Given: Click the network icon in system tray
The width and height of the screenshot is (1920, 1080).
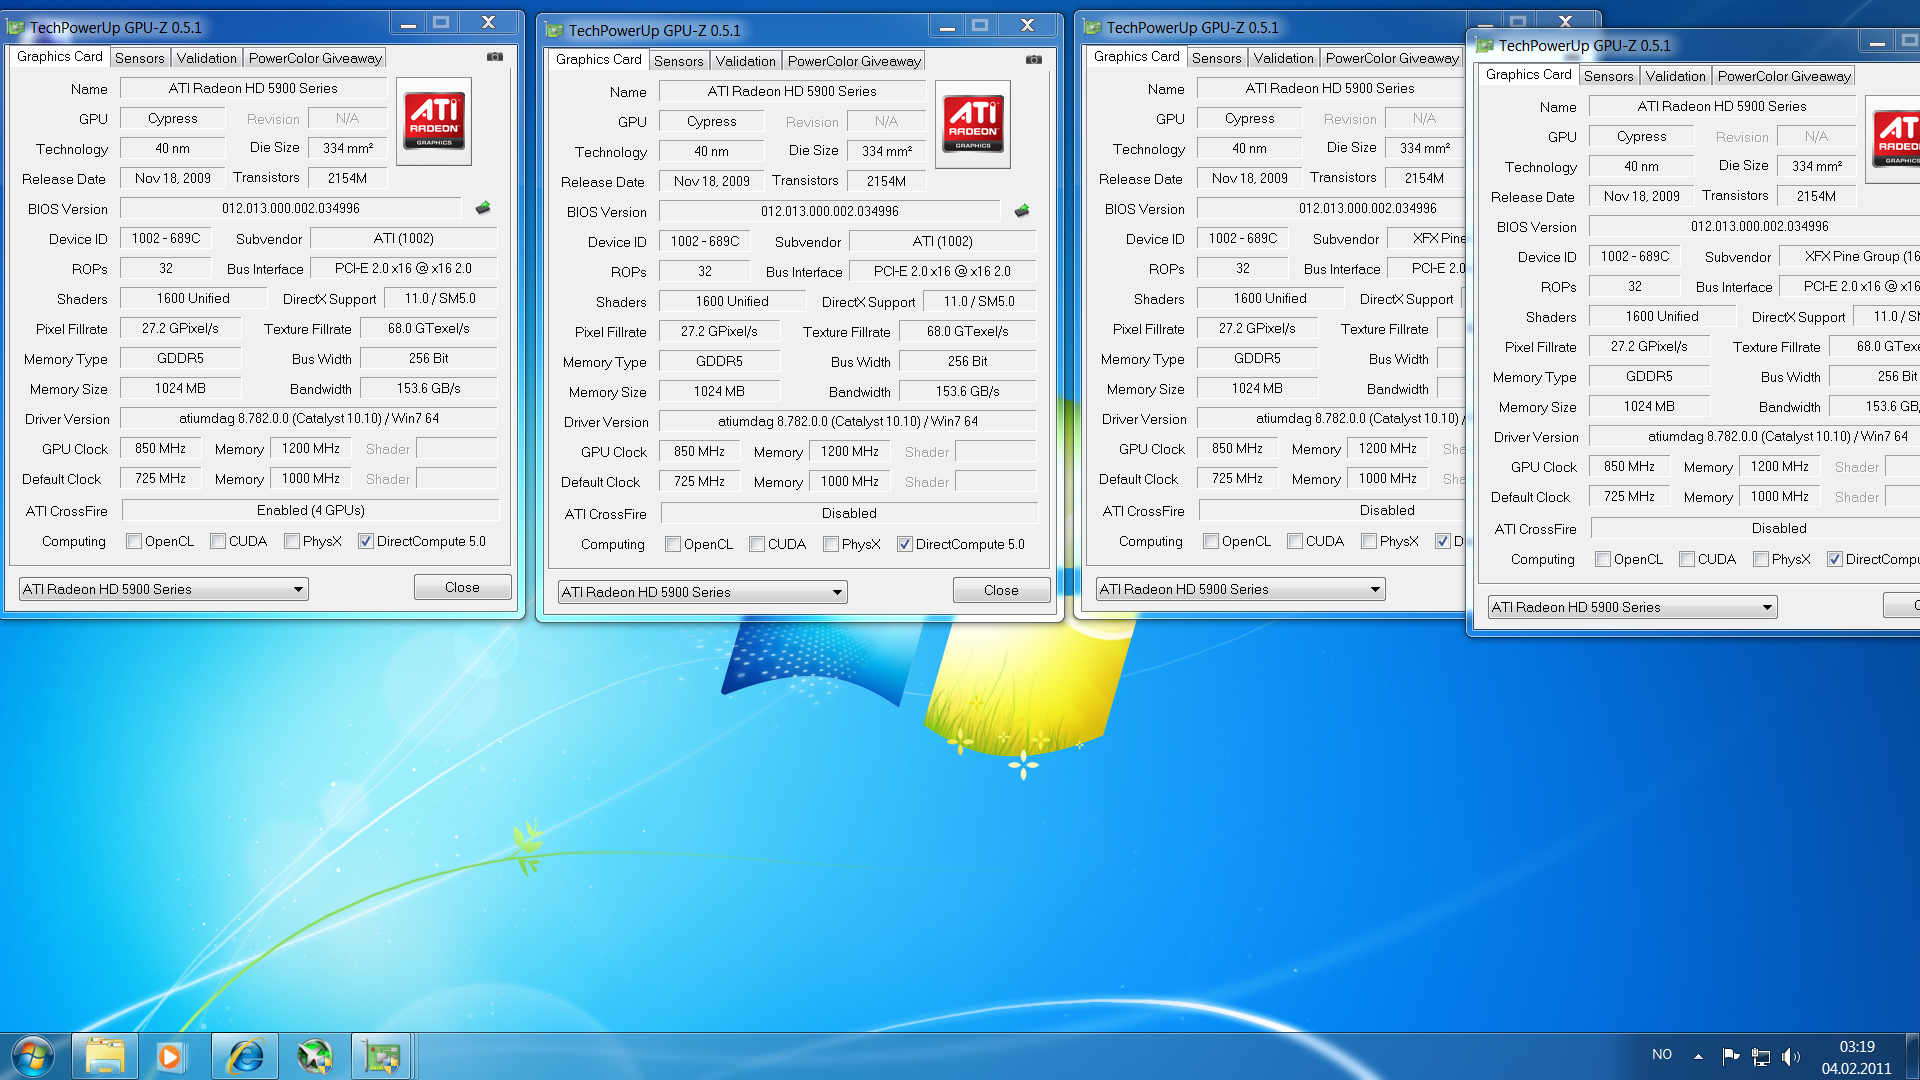Looking at the screenshot, I should pos(1761,1056).
